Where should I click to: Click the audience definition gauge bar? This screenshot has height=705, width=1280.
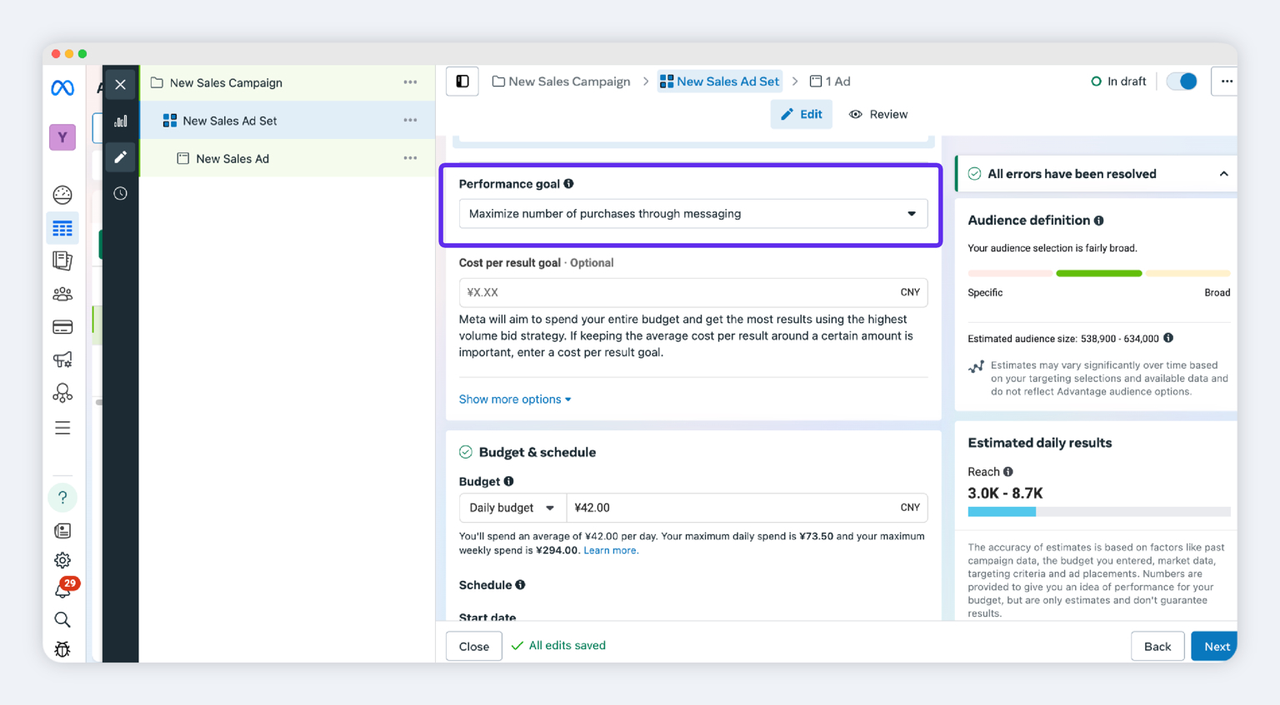coord(1098,273)
